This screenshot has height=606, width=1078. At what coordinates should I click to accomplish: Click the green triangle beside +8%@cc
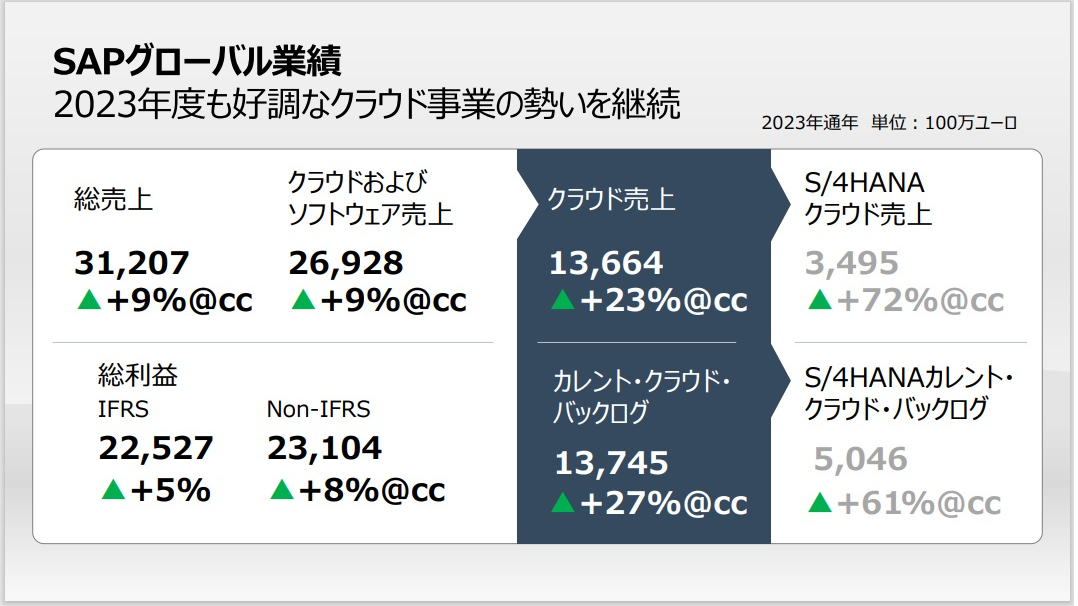pos(282,490)
